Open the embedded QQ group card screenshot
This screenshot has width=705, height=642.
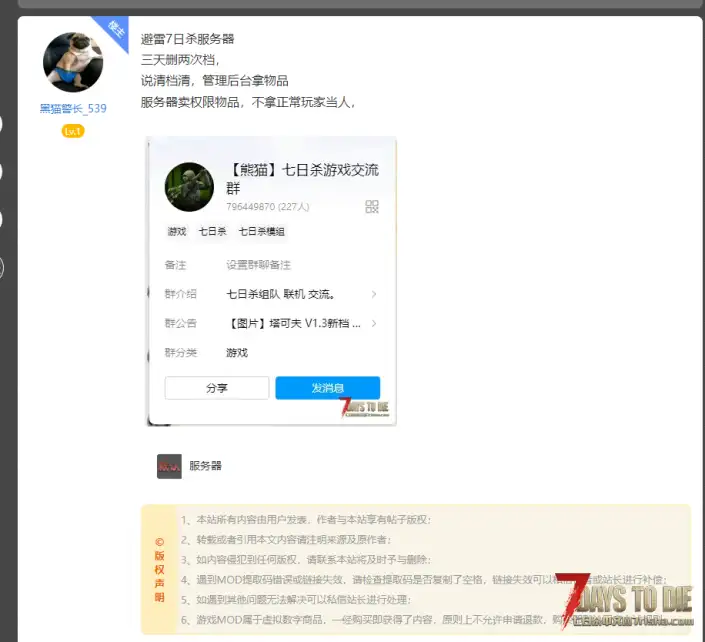[x=272, y=281]
